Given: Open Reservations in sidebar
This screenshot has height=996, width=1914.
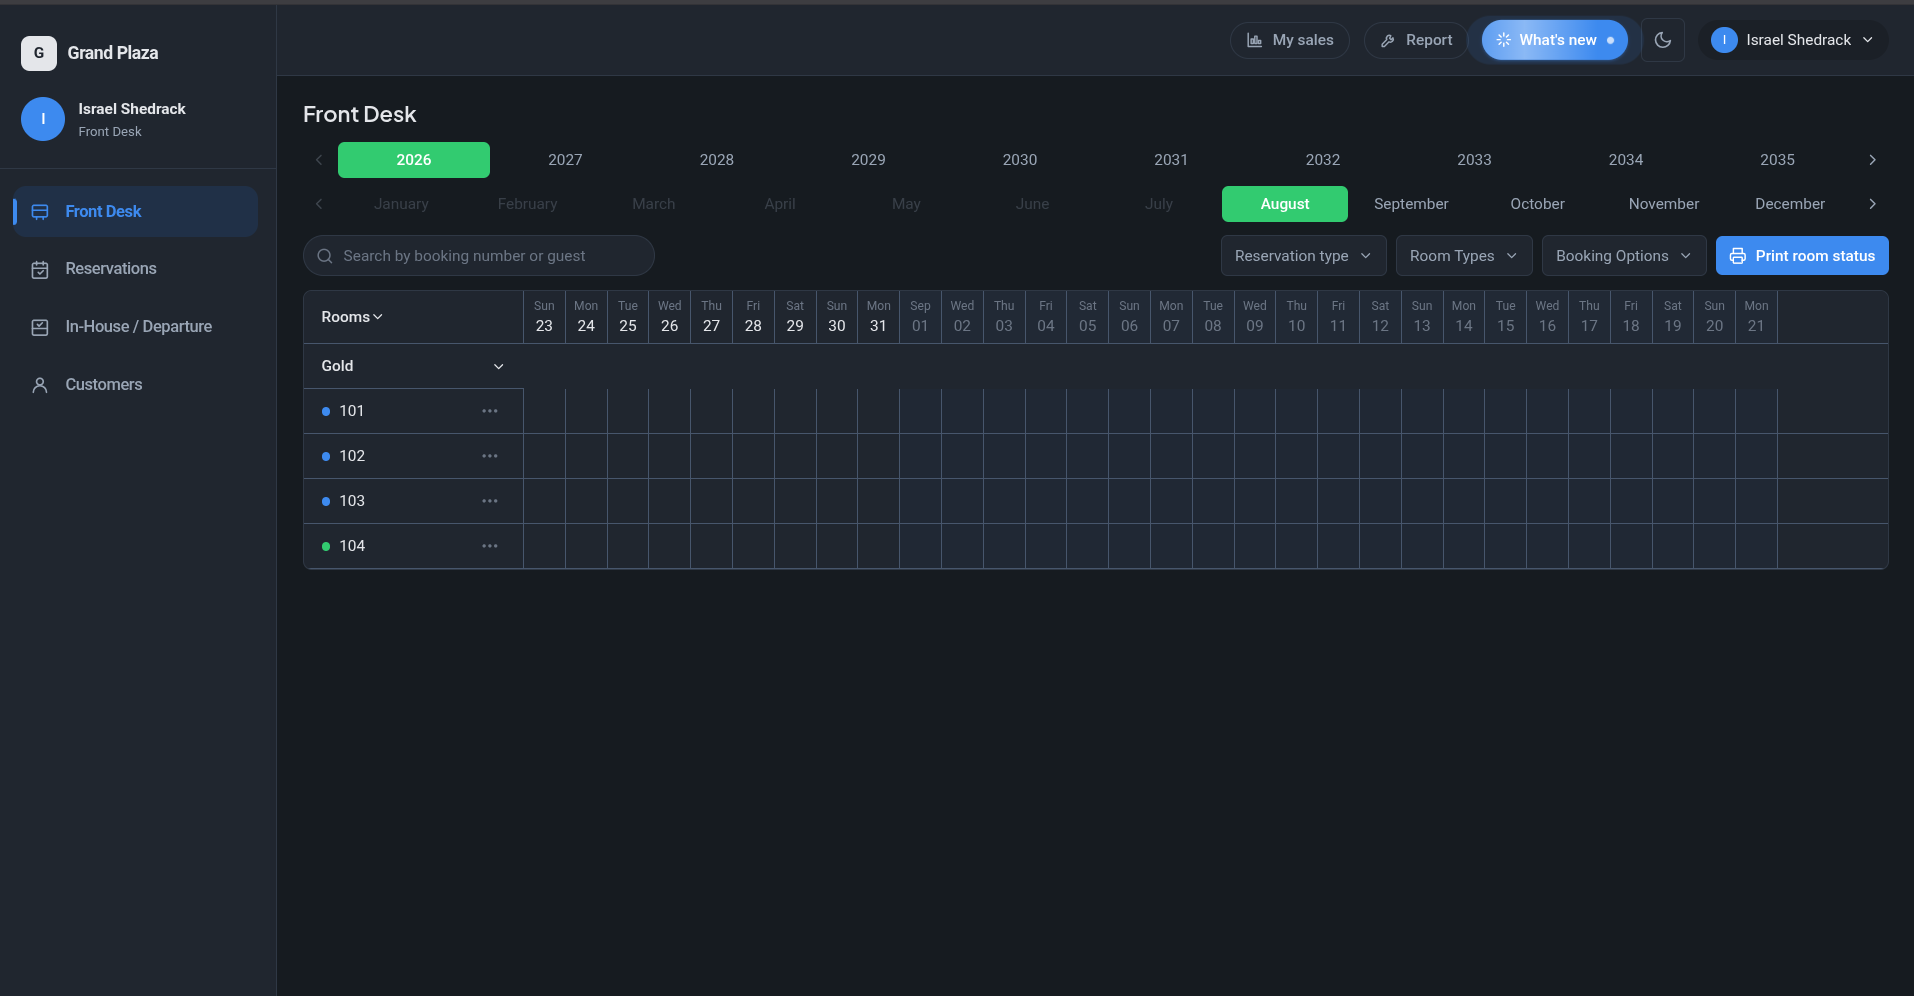Looking at the screenshot, I should pos(136,269).
